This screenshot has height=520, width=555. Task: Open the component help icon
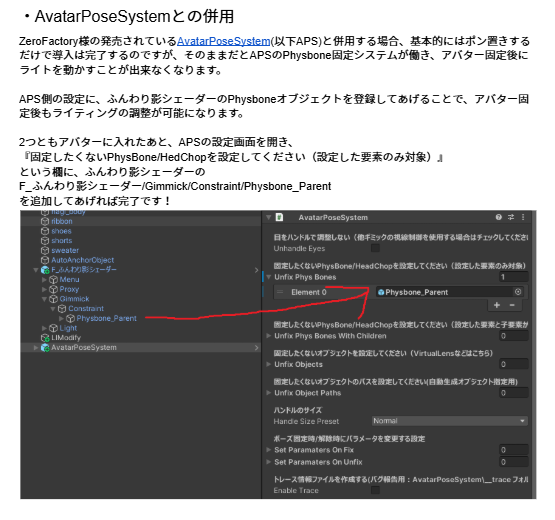[499, 217]
